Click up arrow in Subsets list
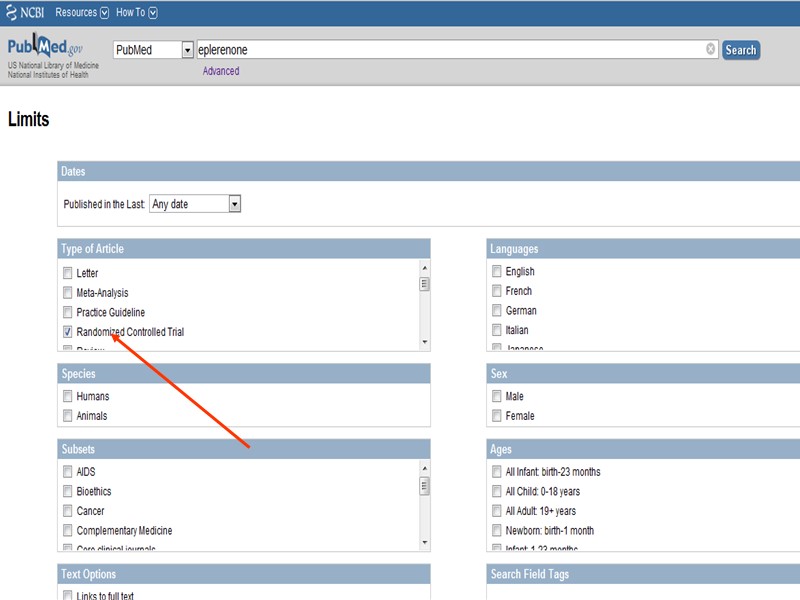 [424, 468]
